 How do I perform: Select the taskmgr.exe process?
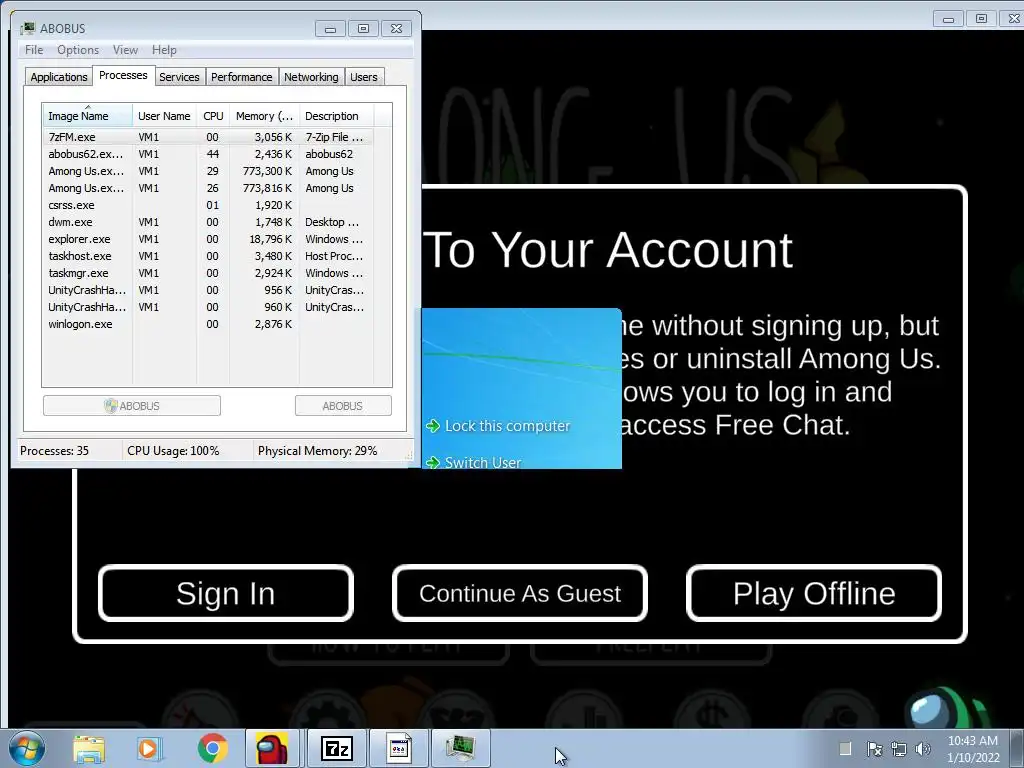click(x=208, y=273)
